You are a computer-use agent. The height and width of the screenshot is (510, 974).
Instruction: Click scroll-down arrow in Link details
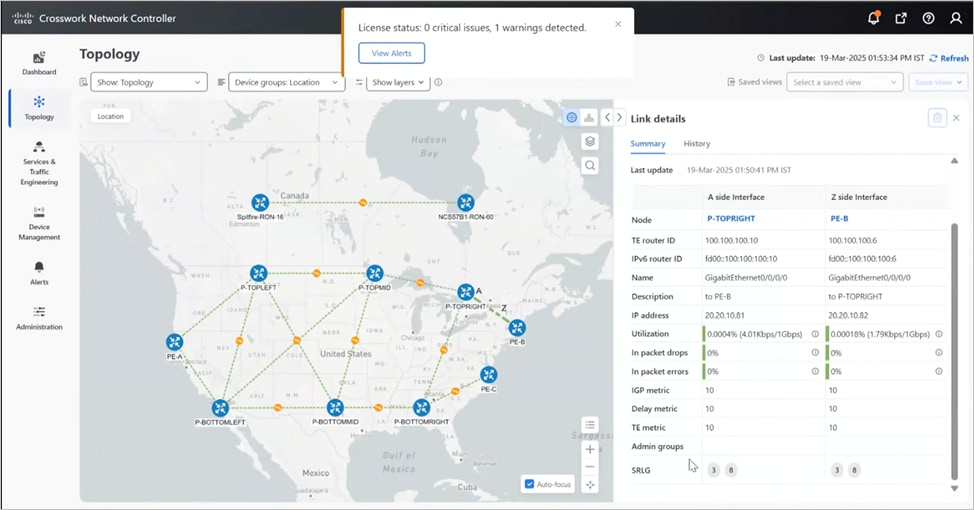[954, 489]
